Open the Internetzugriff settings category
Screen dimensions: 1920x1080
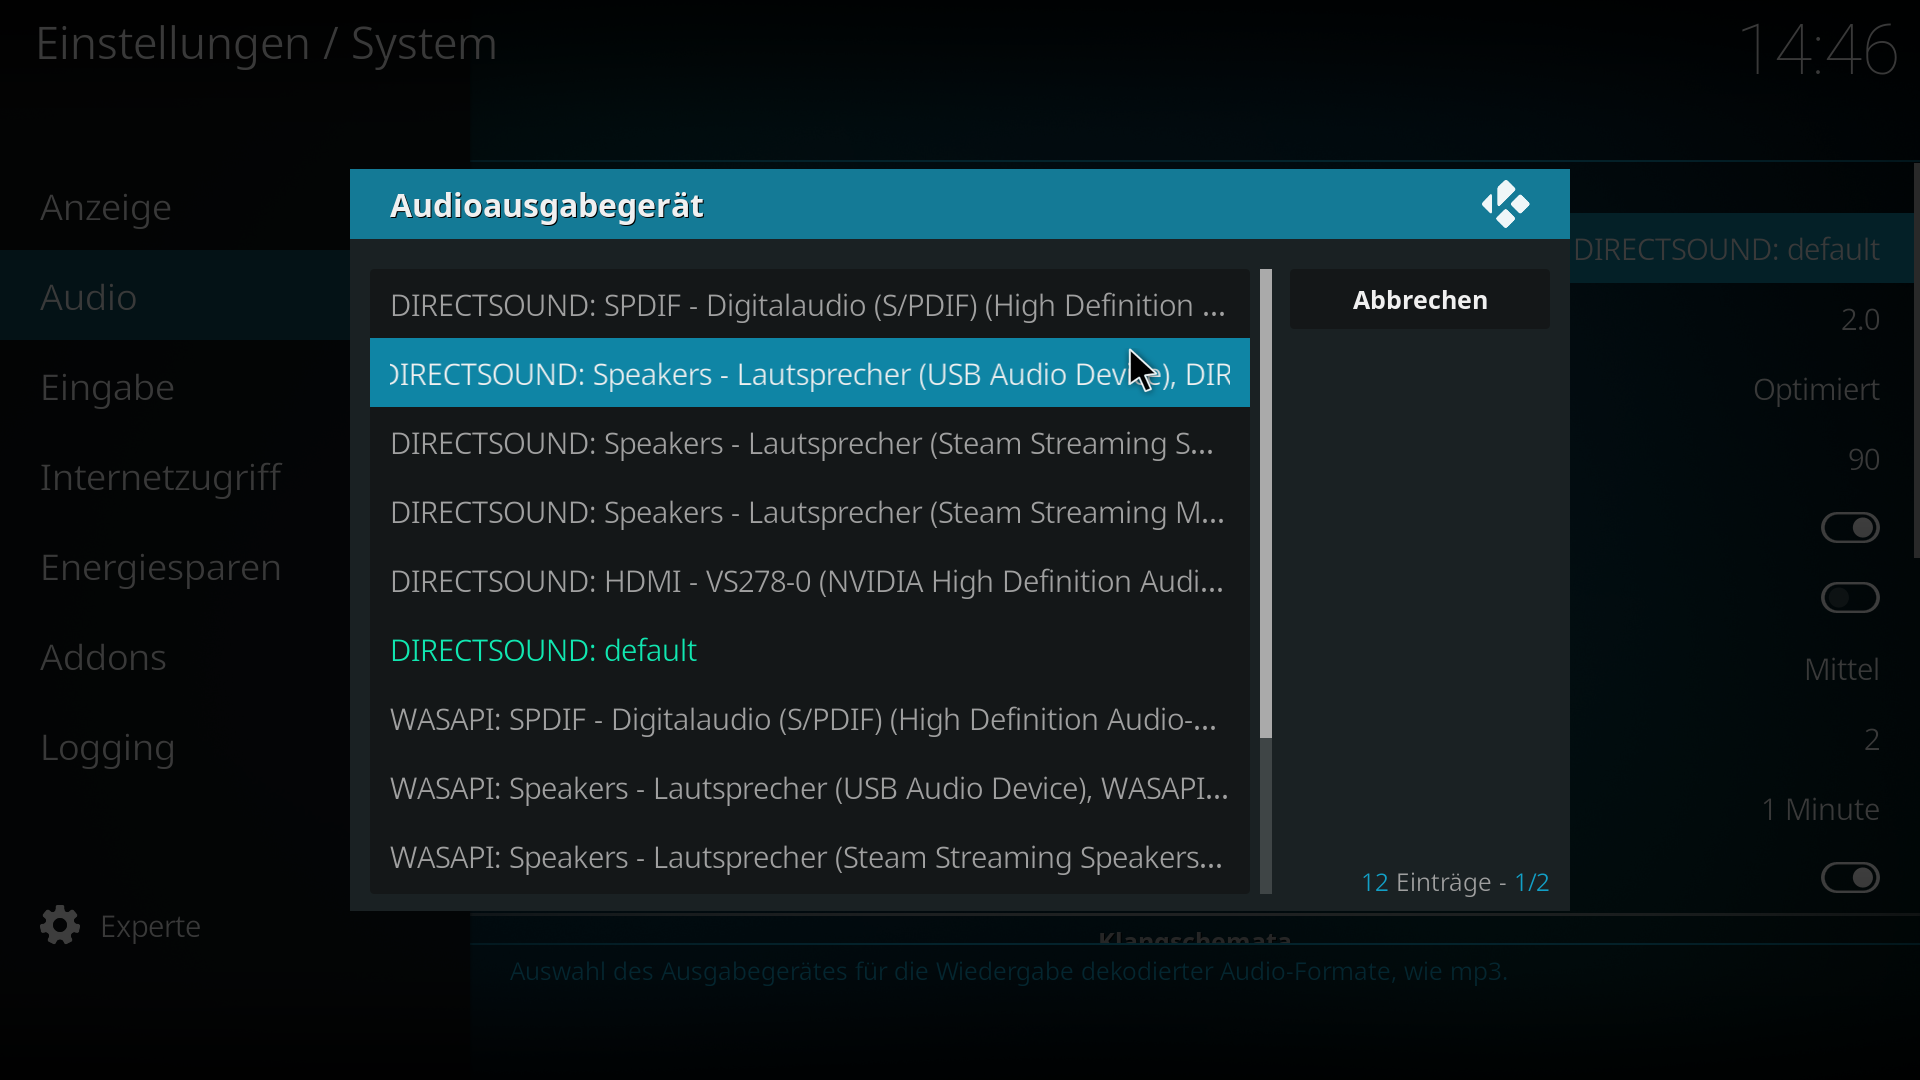[x=175, y=476]
